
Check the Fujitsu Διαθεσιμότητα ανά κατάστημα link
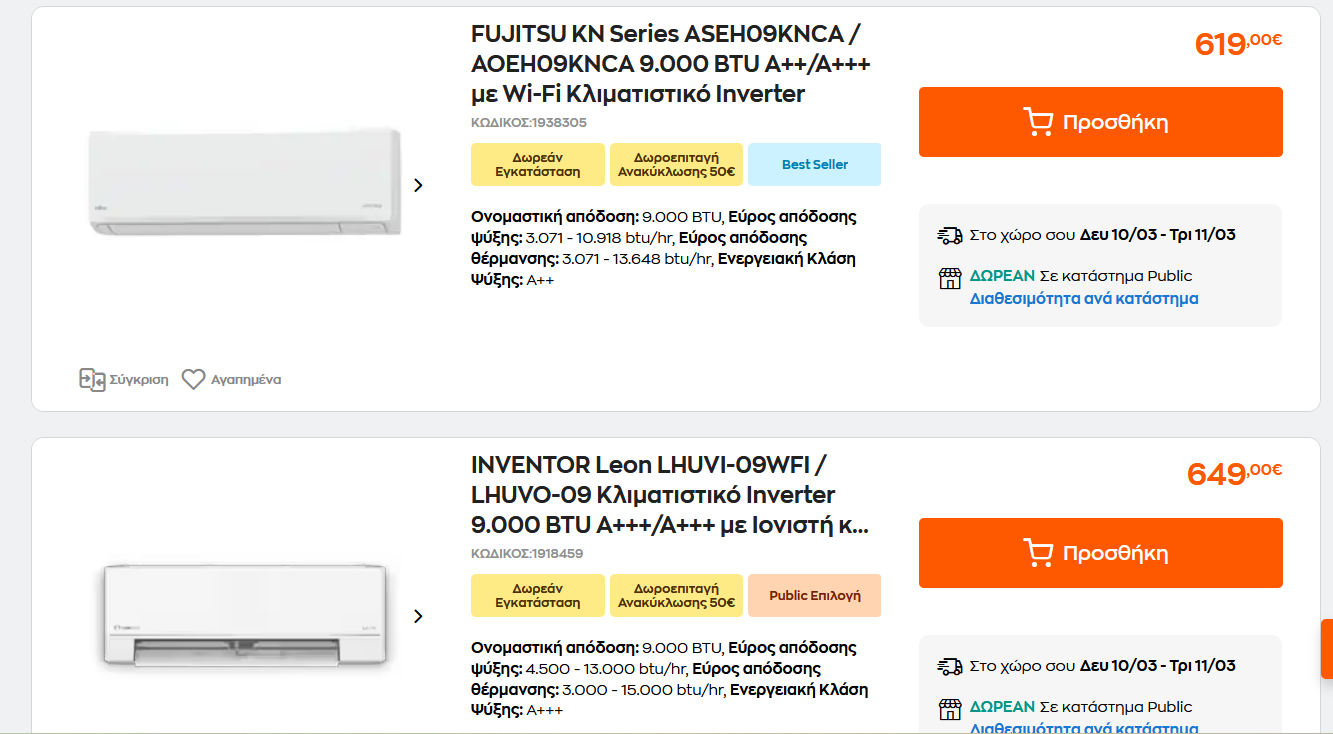click(x=1084, y=299)
